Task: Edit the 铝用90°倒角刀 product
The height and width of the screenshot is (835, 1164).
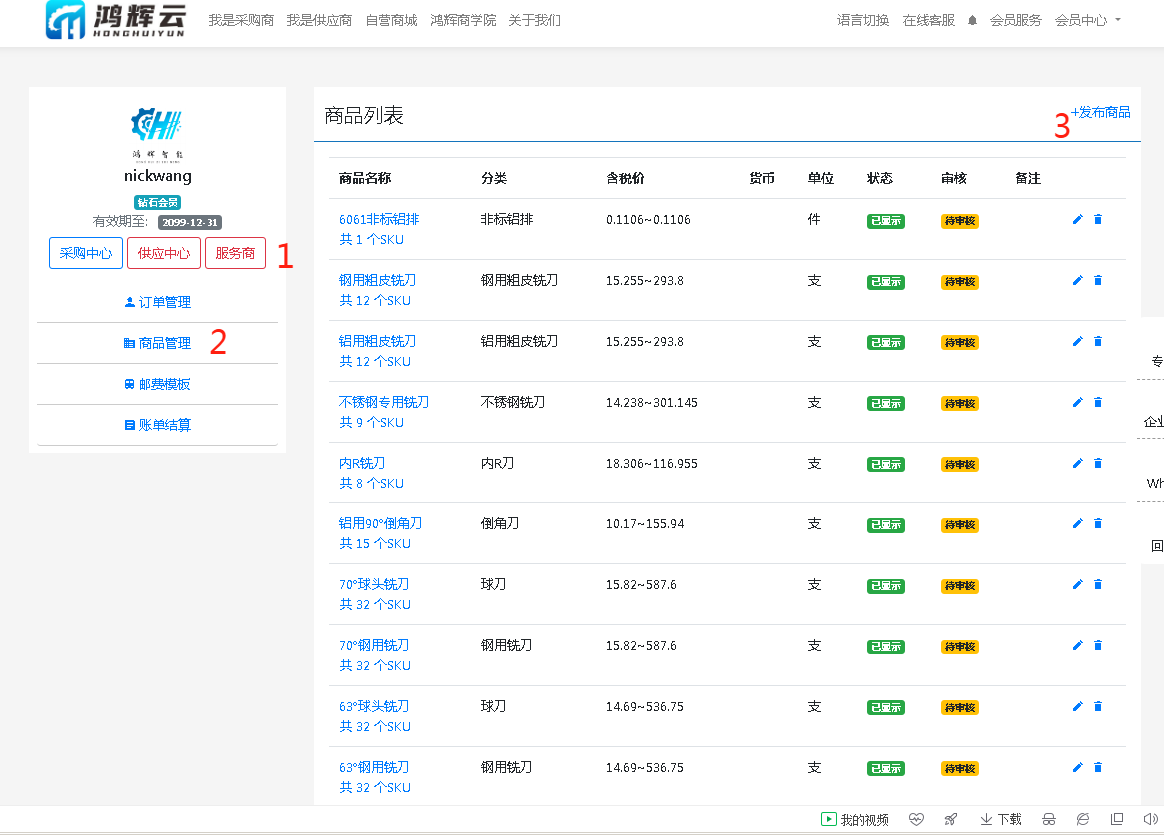Action: point(1077,523)
